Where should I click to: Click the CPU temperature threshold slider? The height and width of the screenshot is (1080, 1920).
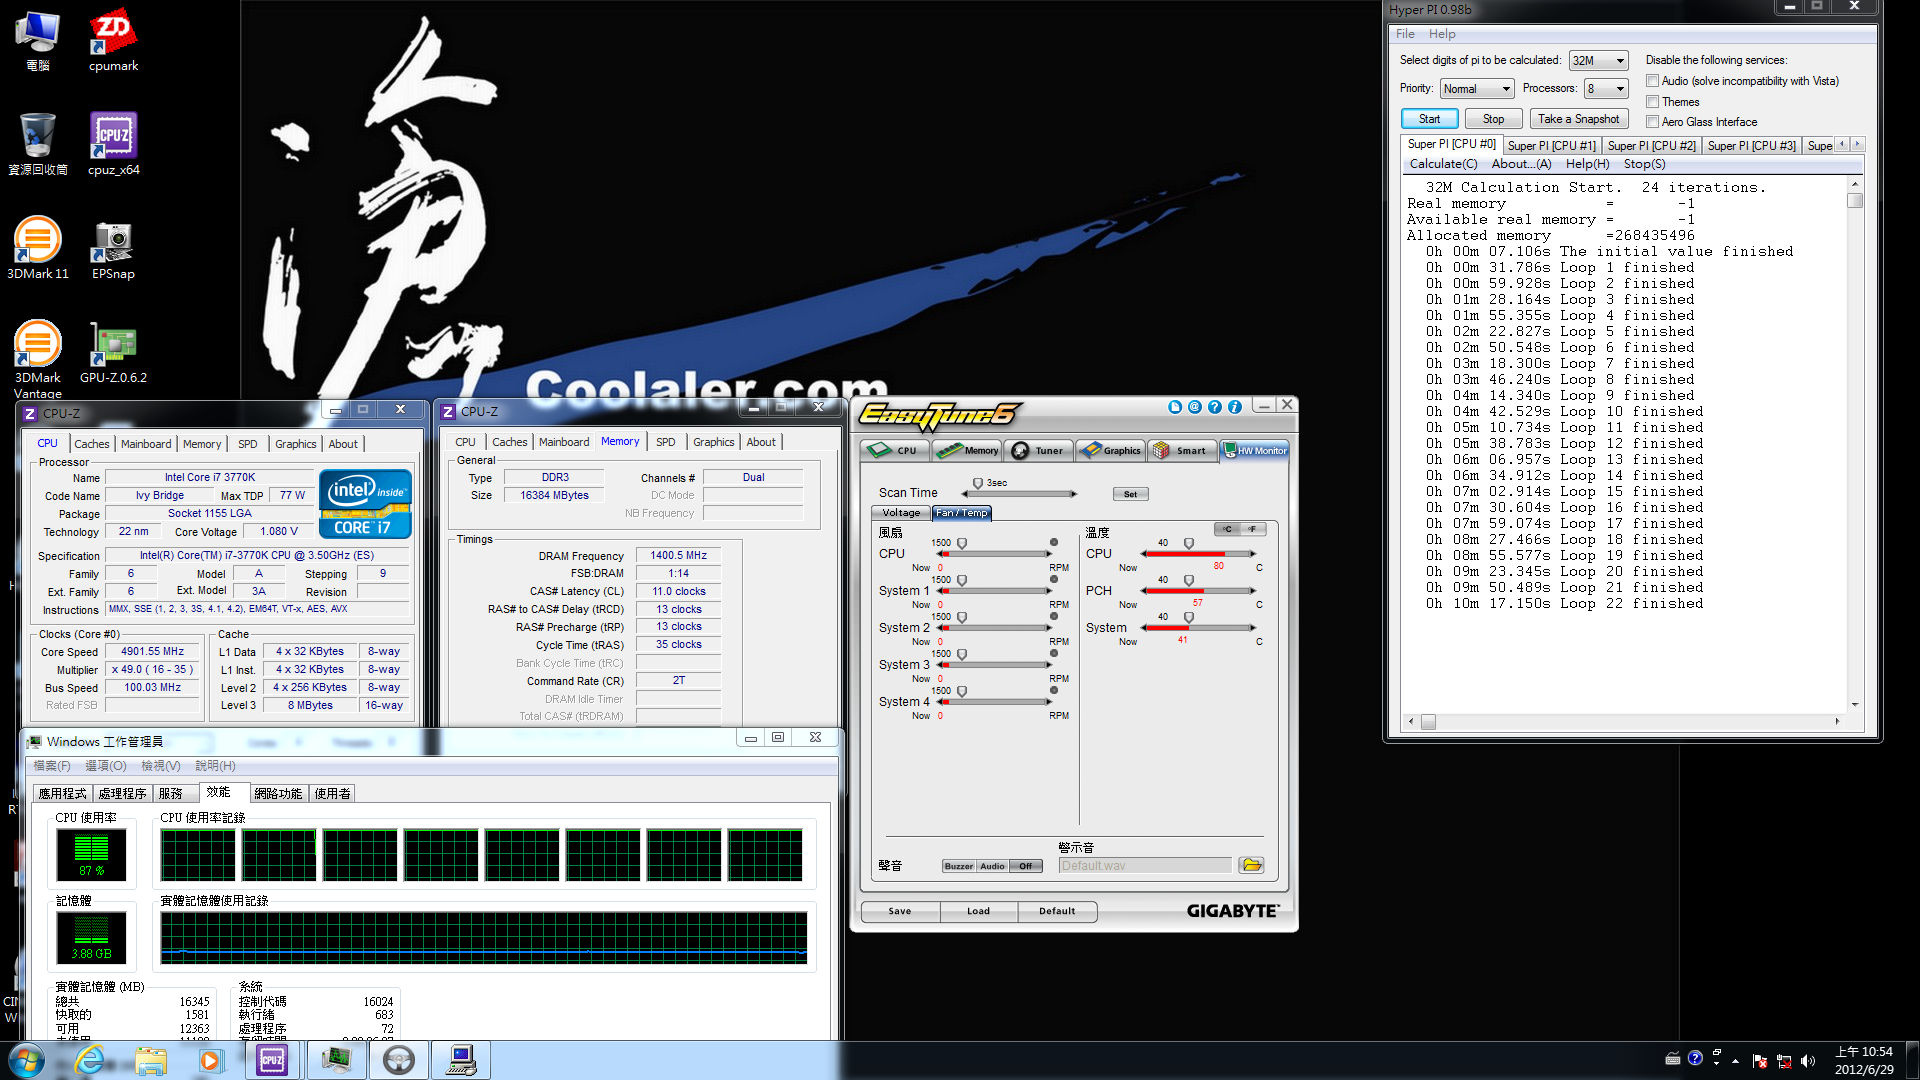1188,543
